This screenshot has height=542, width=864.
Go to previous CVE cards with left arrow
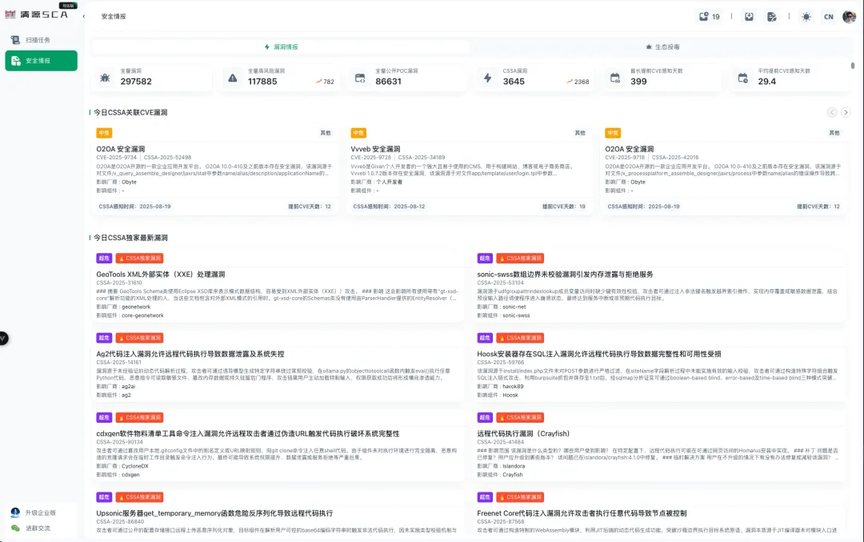tap(832, 112)
